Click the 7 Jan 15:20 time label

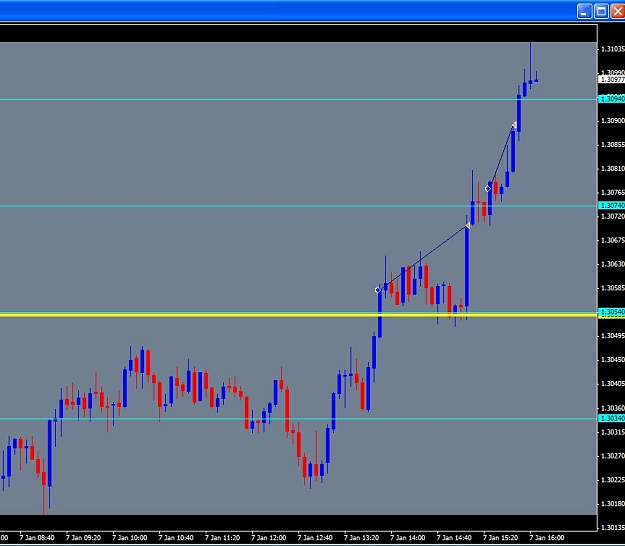click(501, 538)
